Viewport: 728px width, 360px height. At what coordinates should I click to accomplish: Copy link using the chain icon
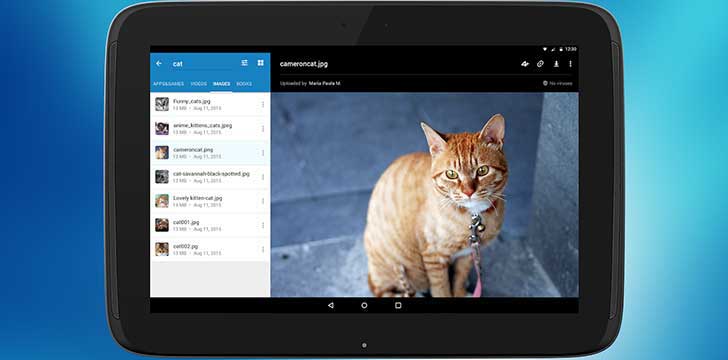pyautogui.click(x=540, y=64)
